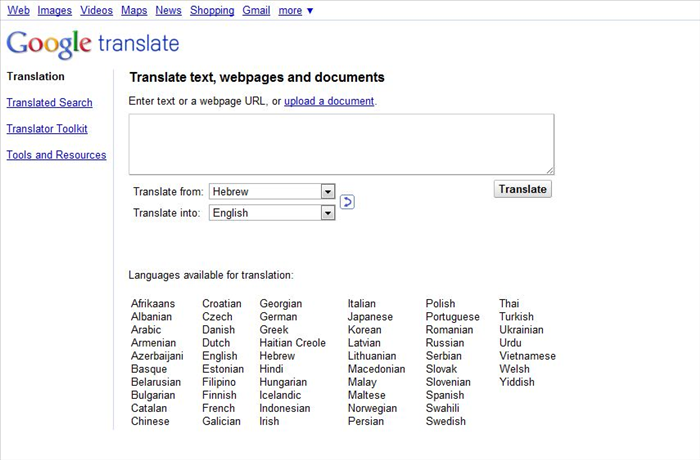This screenshot has width=700, height=460.
Task: Click Basque in the language list
Action: point(149,369)
